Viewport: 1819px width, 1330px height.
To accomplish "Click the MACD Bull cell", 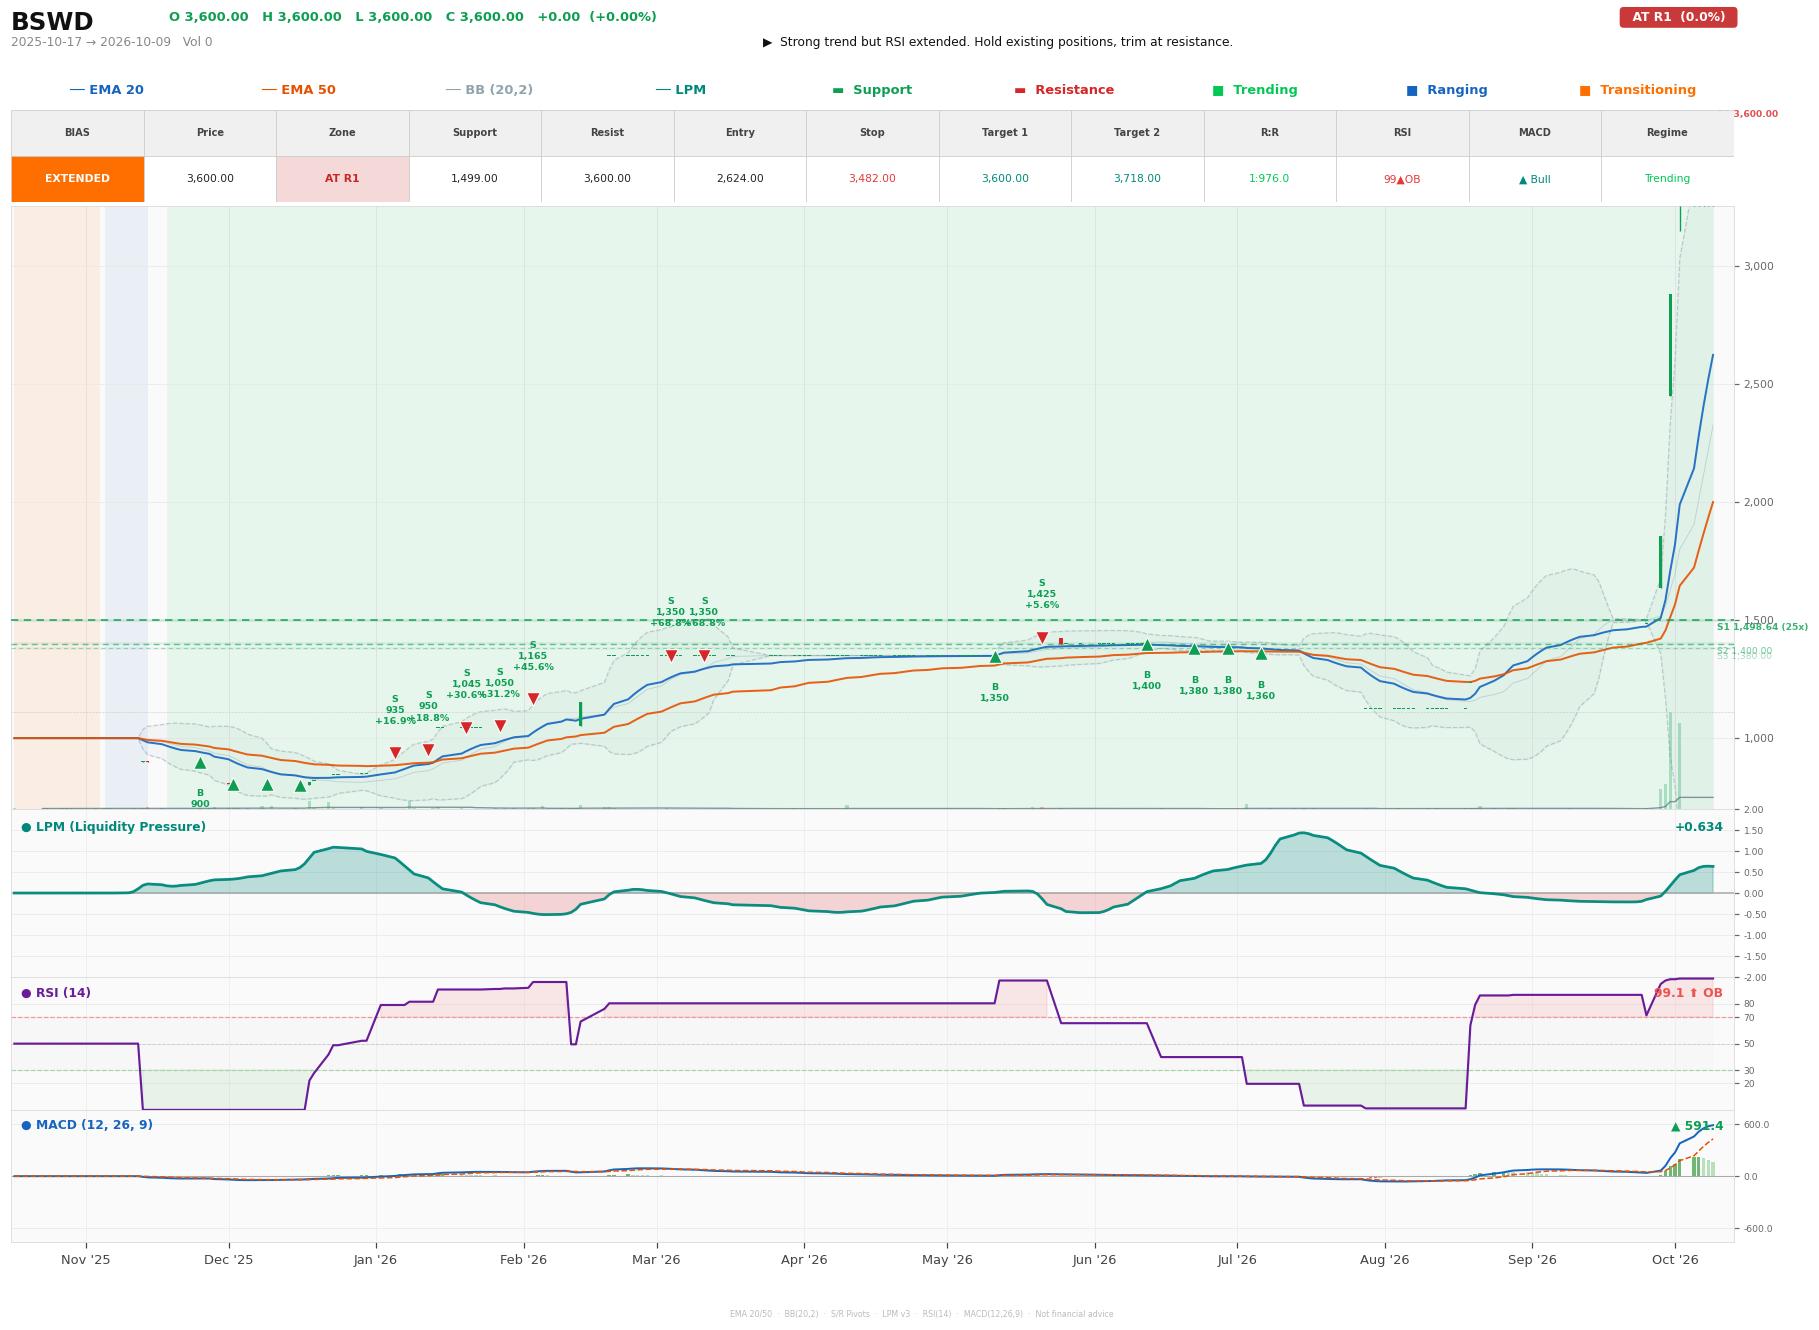I will coord(1535,179).
